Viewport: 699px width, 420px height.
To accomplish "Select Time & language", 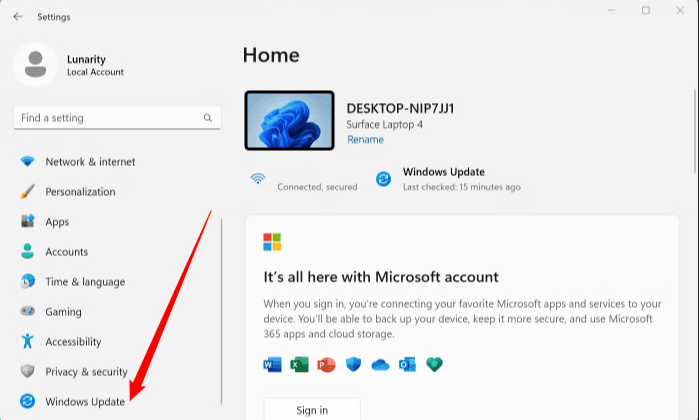I will (x=85, y=282).
